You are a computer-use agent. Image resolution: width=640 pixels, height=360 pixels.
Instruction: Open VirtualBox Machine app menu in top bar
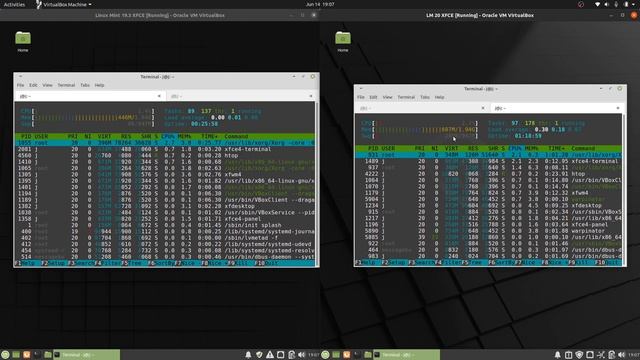[63, 4]
